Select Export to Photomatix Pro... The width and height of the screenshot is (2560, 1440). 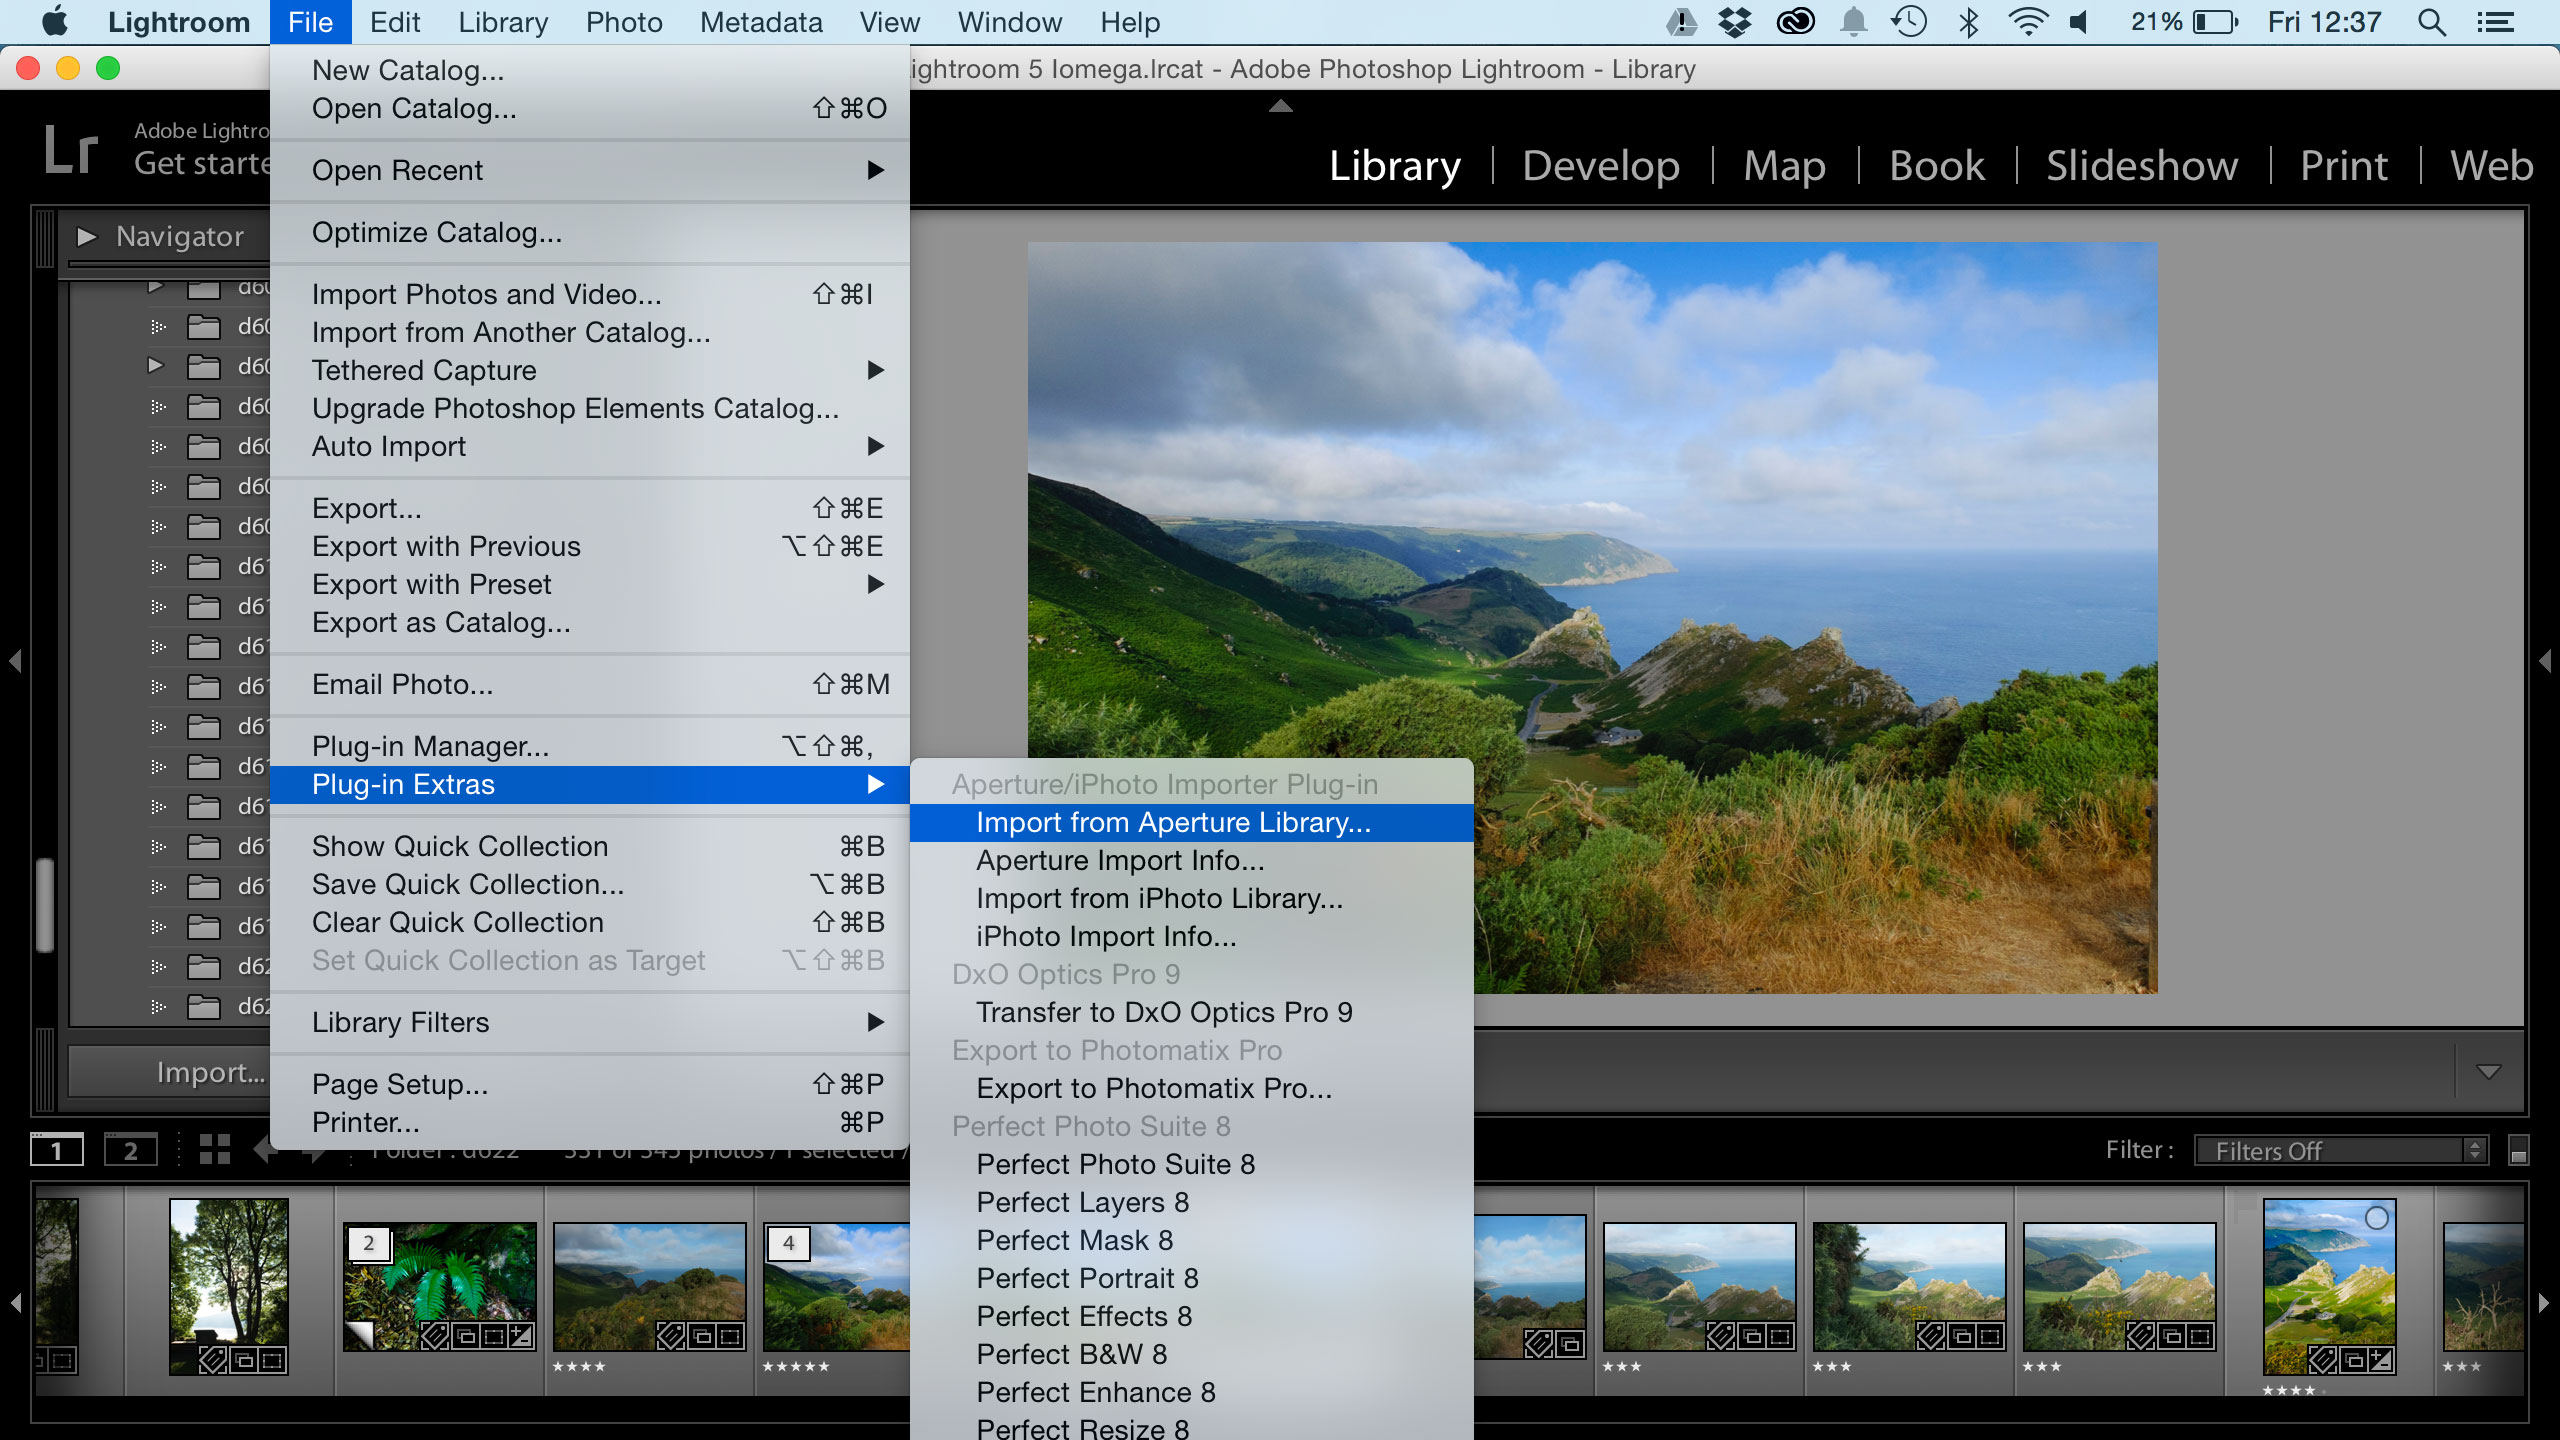tap(1192, 1088)
